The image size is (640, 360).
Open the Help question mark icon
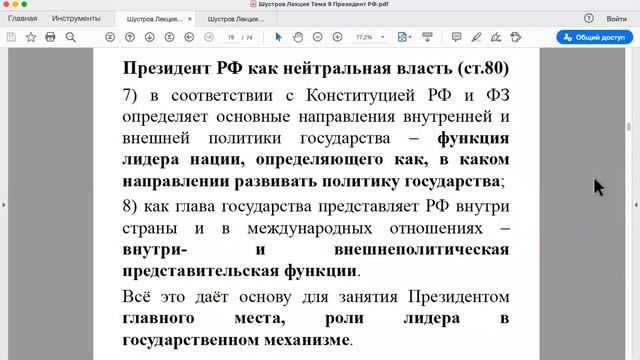pos(589,18)
